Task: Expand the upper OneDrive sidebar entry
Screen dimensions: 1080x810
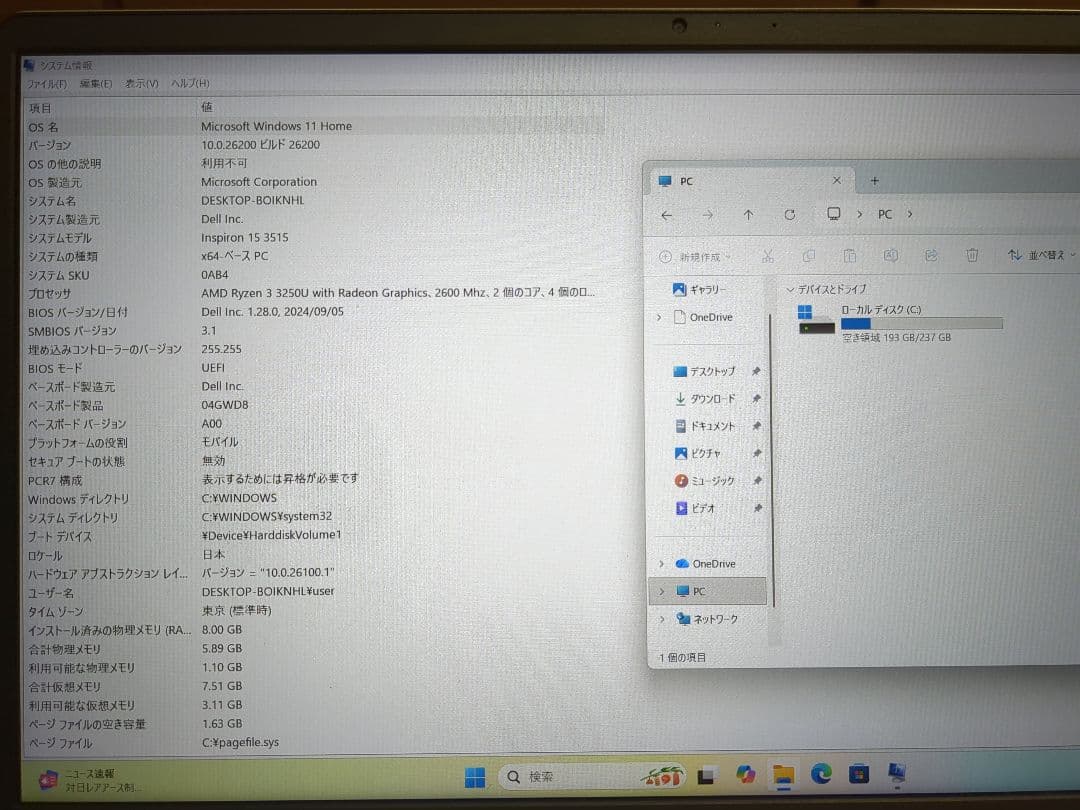Action: click(658, 318)
